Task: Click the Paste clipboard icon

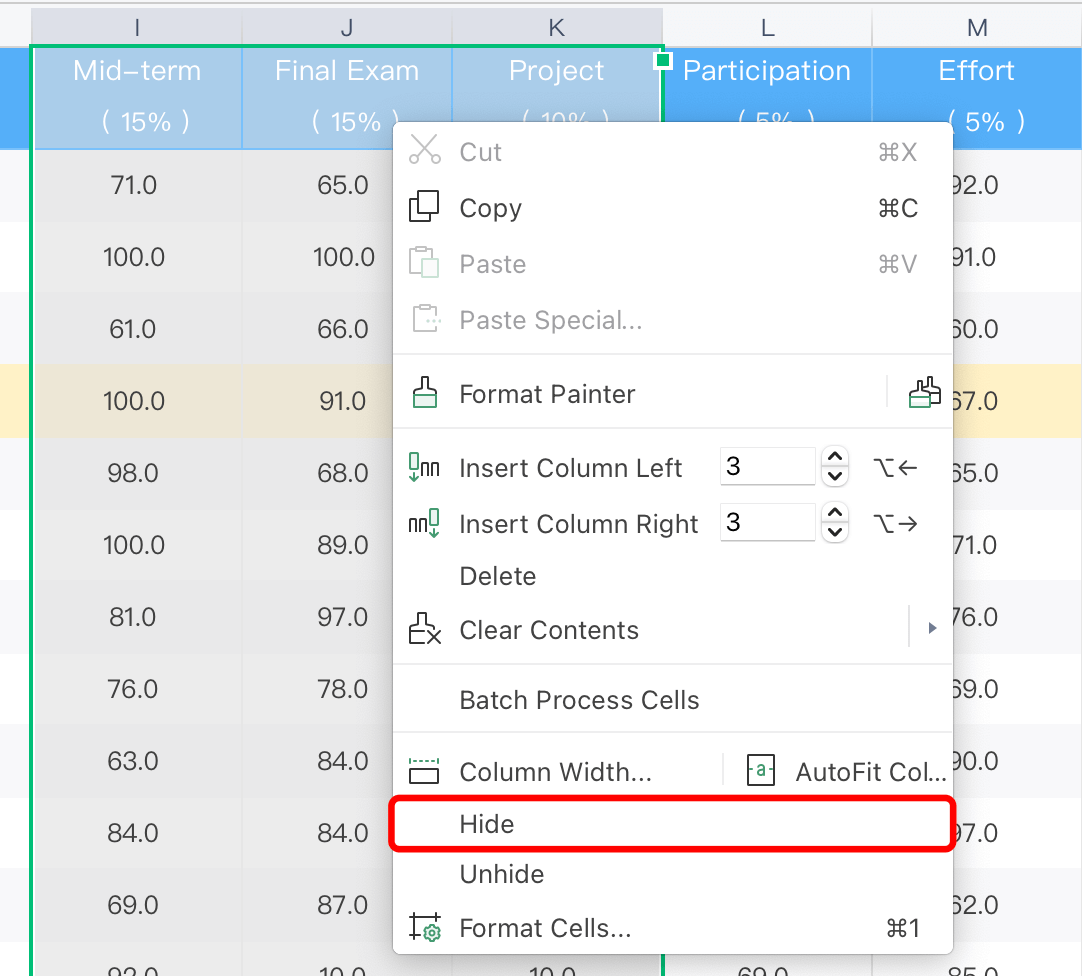Action: click(x=425, y=263)
